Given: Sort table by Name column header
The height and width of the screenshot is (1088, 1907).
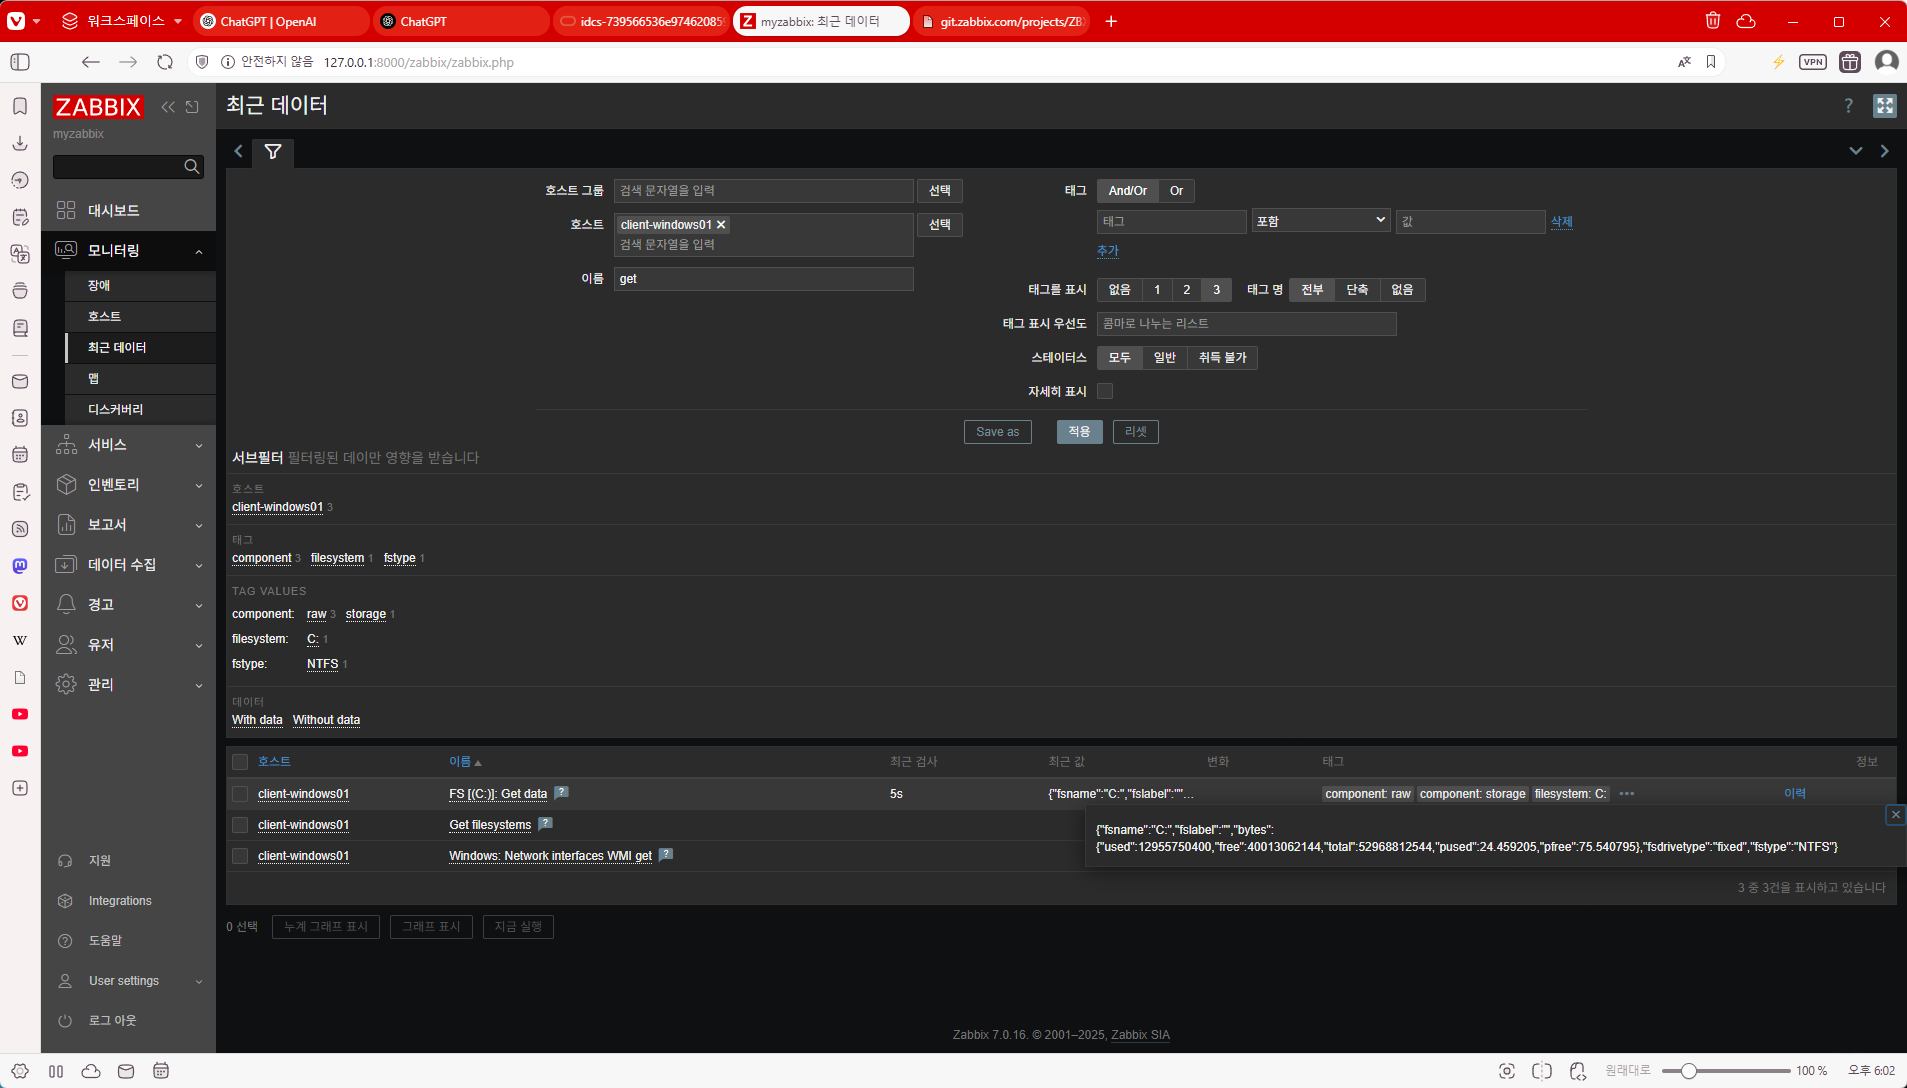Looking at the screenshot, I should point(464,762).
